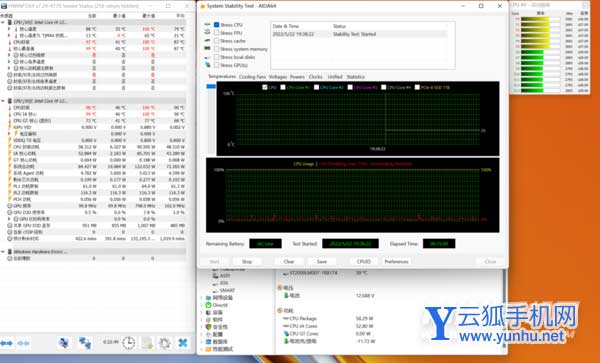Enable Stress system memory checkbox
The height and width of the screenshot is (363, 600).
217,49
